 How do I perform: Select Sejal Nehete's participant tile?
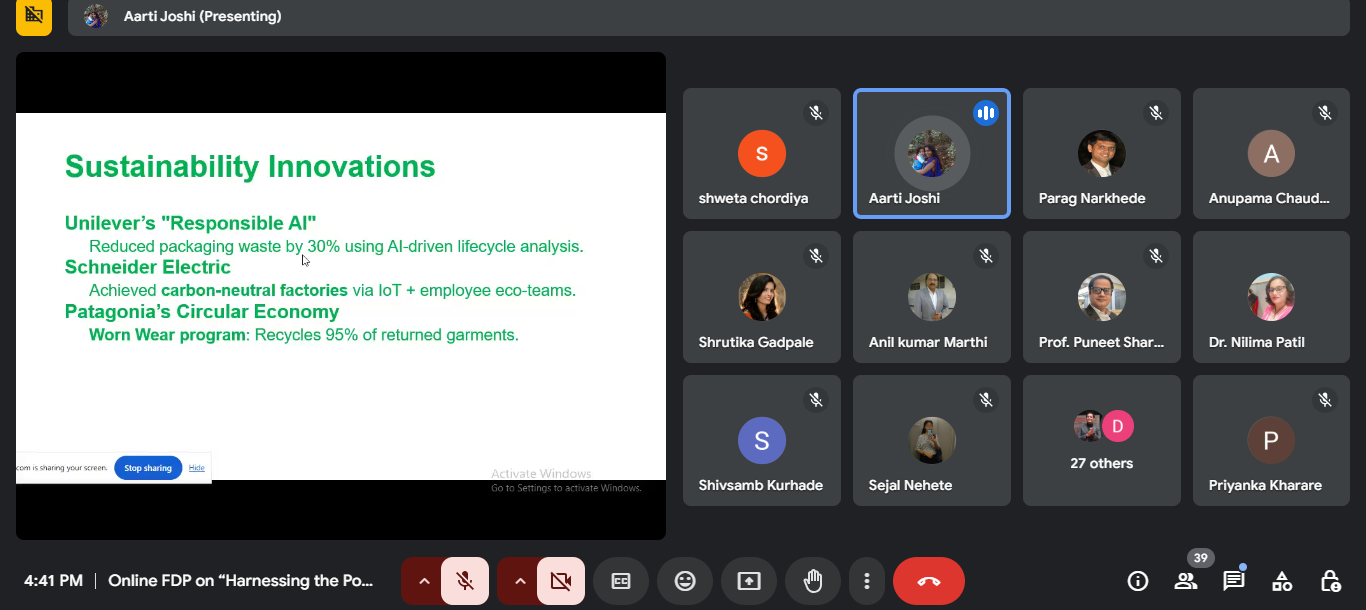pos(932,441)
